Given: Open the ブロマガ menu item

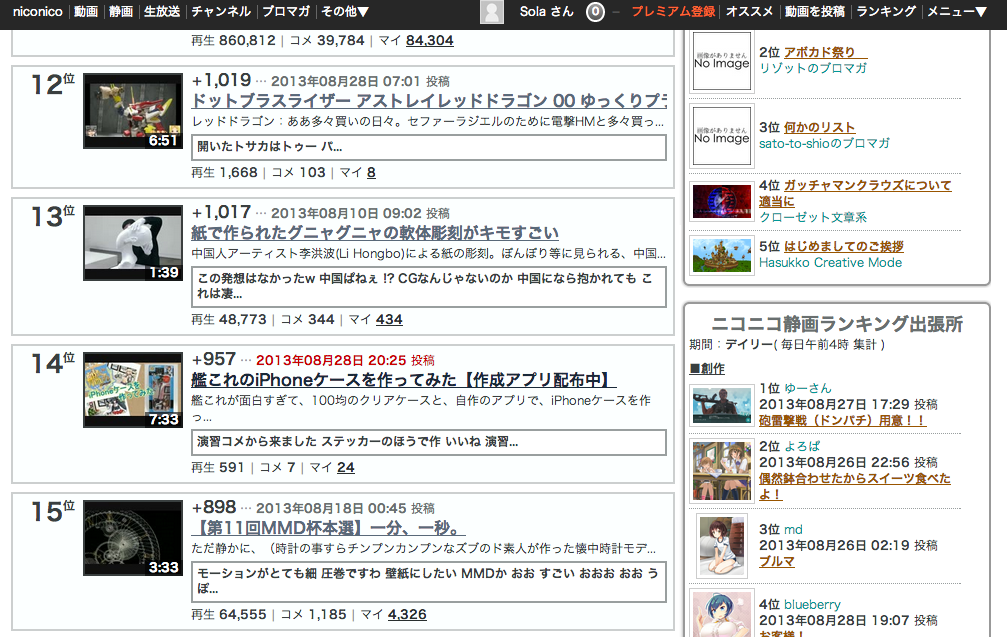Looking at the screenshot, I should coord(286,12).
